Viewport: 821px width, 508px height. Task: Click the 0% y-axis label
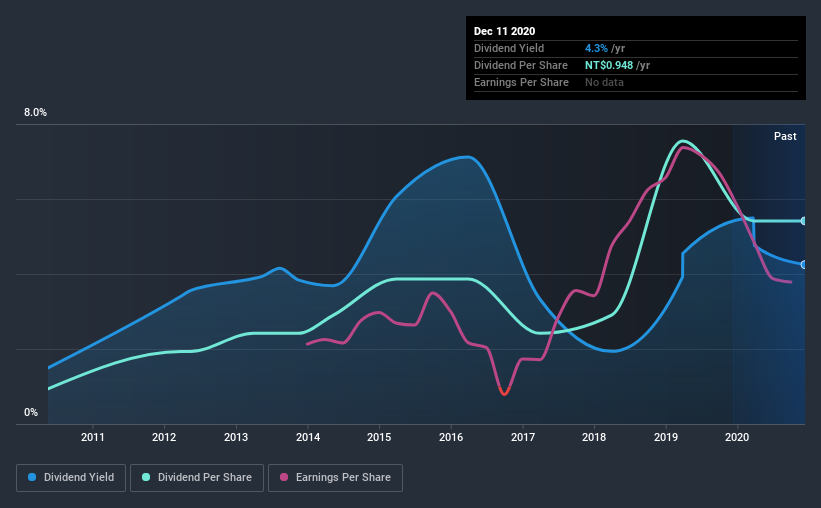click(31, 413)
